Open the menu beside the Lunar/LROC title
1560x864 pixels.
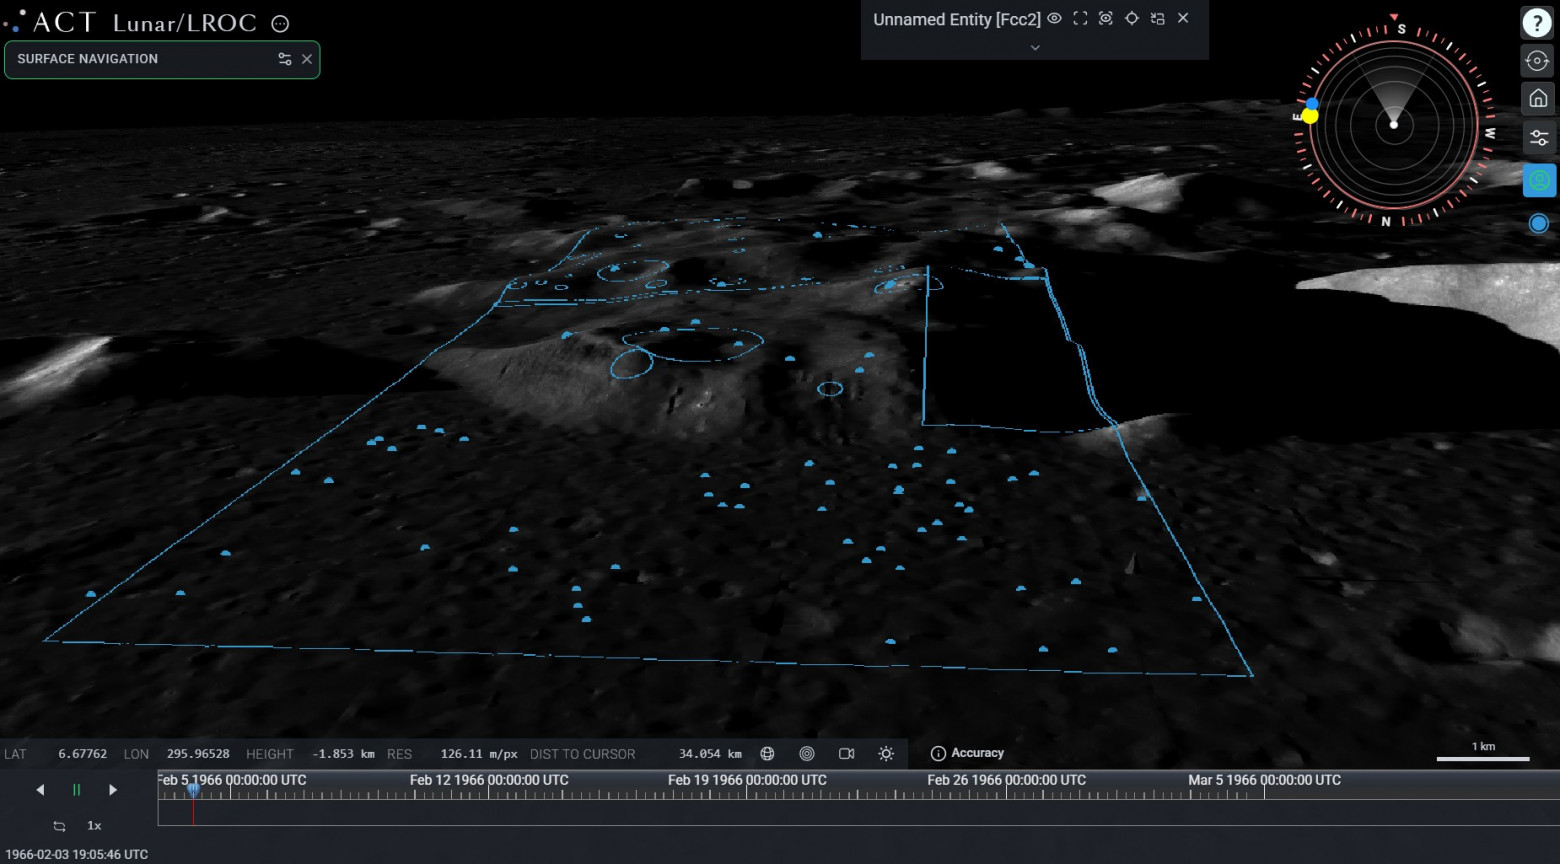(x=281, y=24)
